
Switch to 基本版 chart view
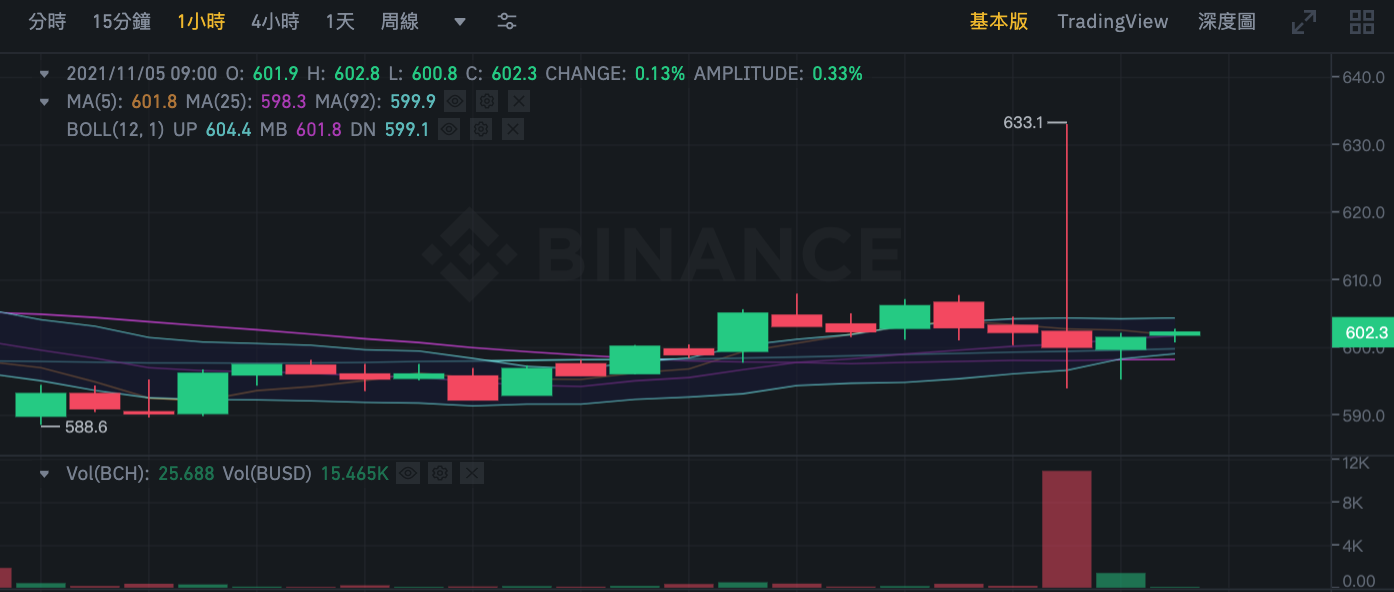999,22
